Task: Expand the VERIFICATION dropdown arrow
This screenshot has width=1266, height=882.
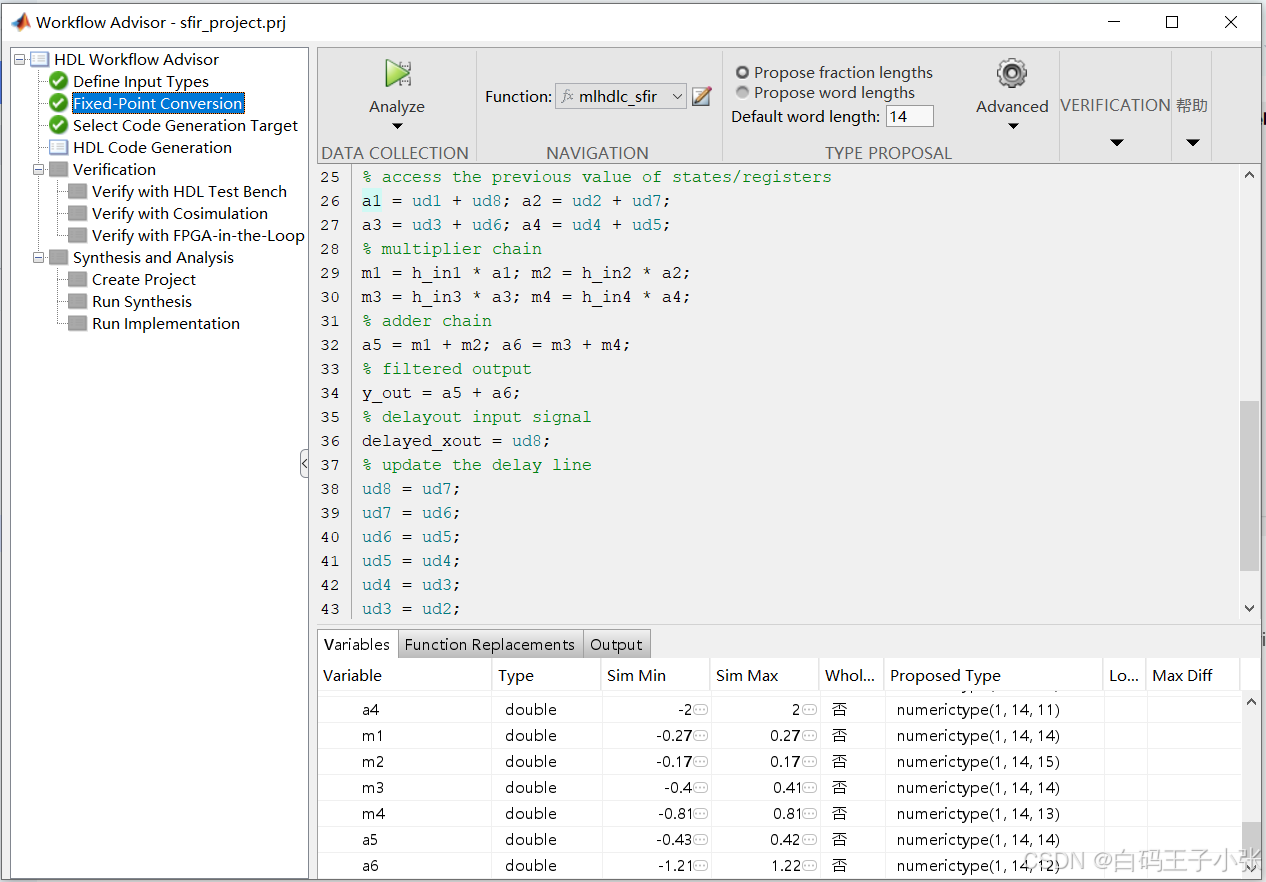Action: tap(1117, 142)
